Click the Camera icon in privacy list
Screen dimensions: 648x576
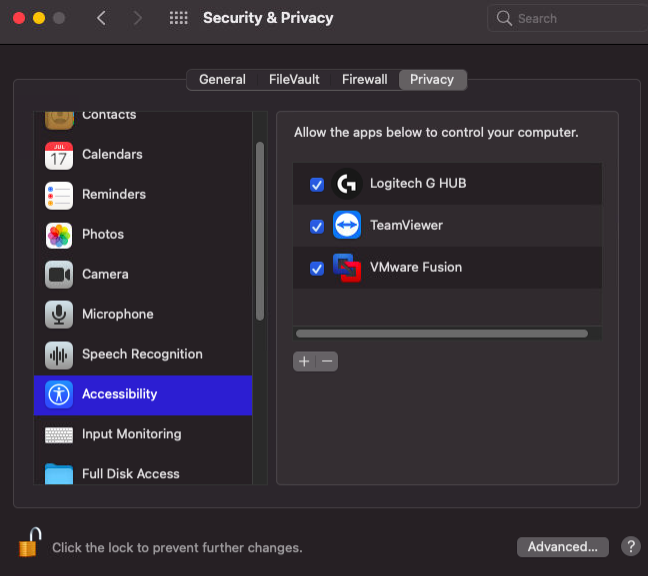point(59,275)
